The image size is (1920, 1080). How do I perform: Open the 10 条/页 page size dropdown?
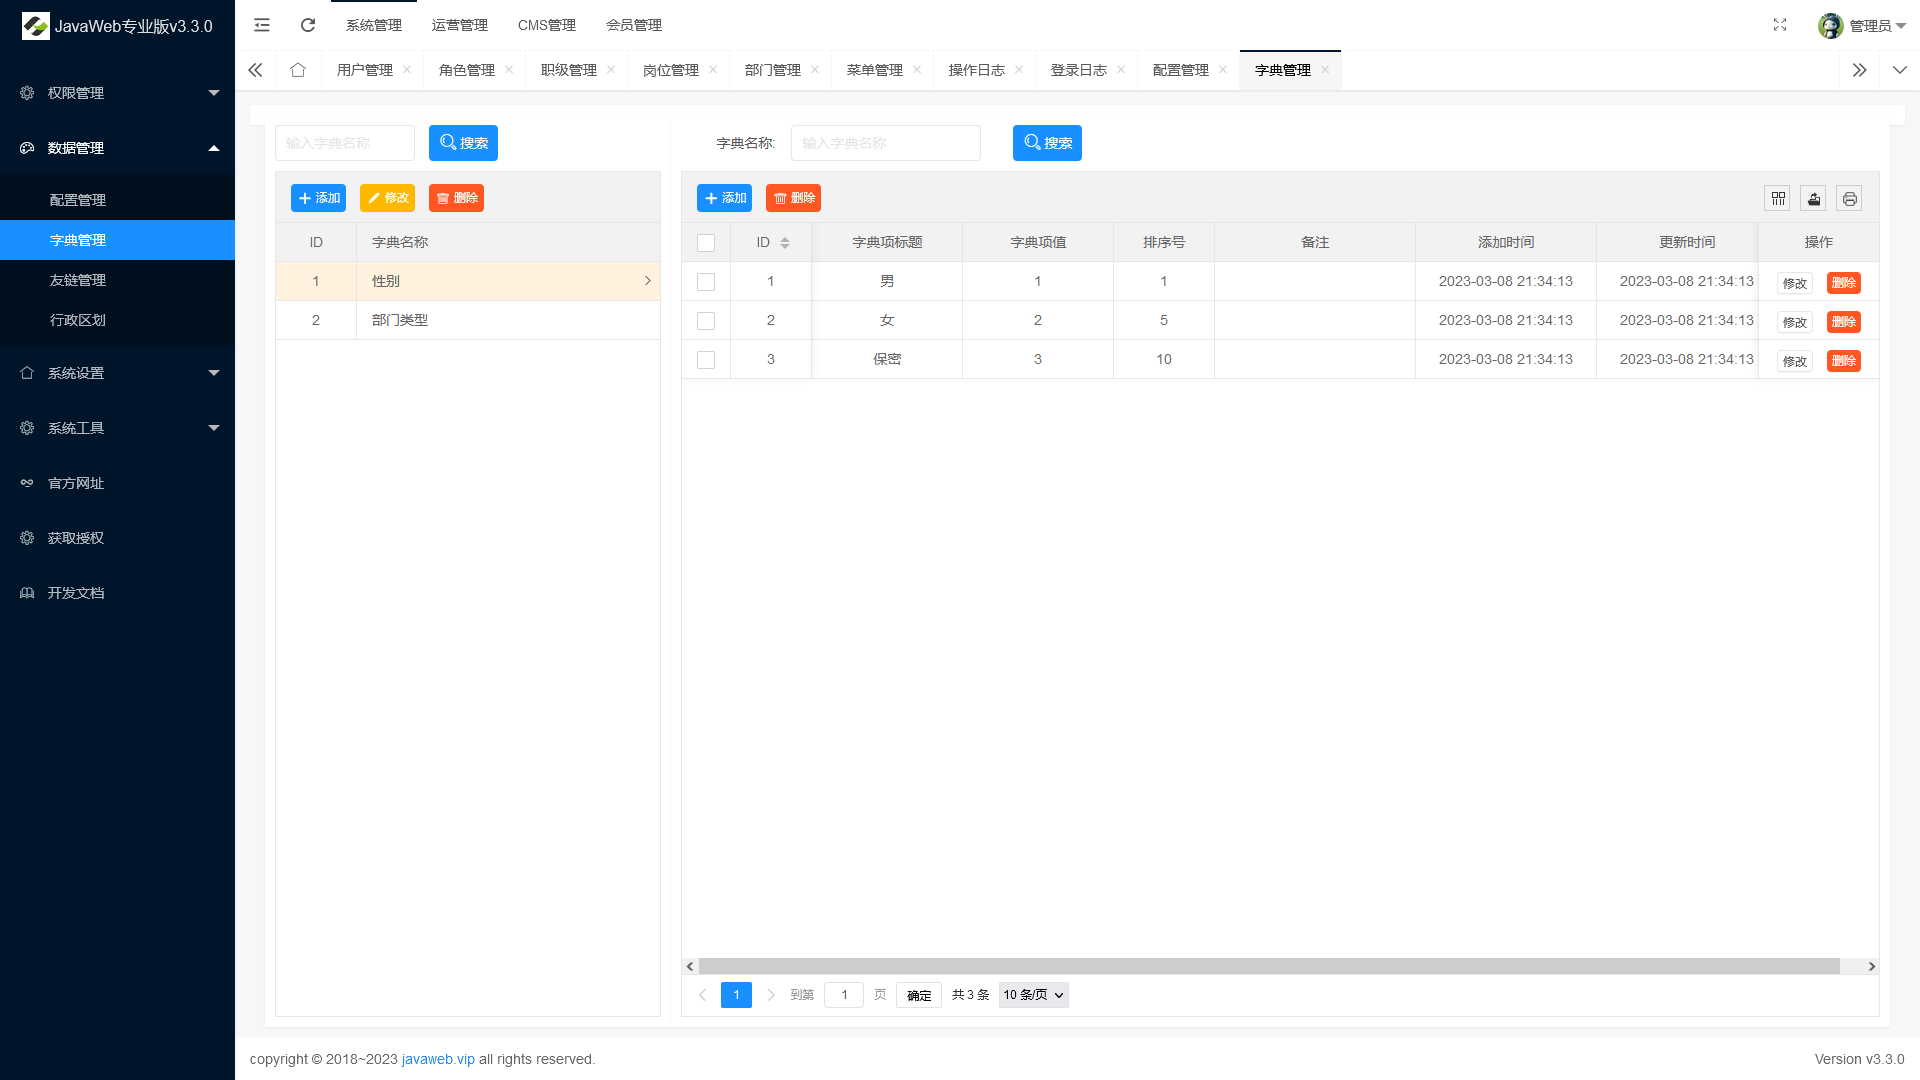coord(1034,995)
